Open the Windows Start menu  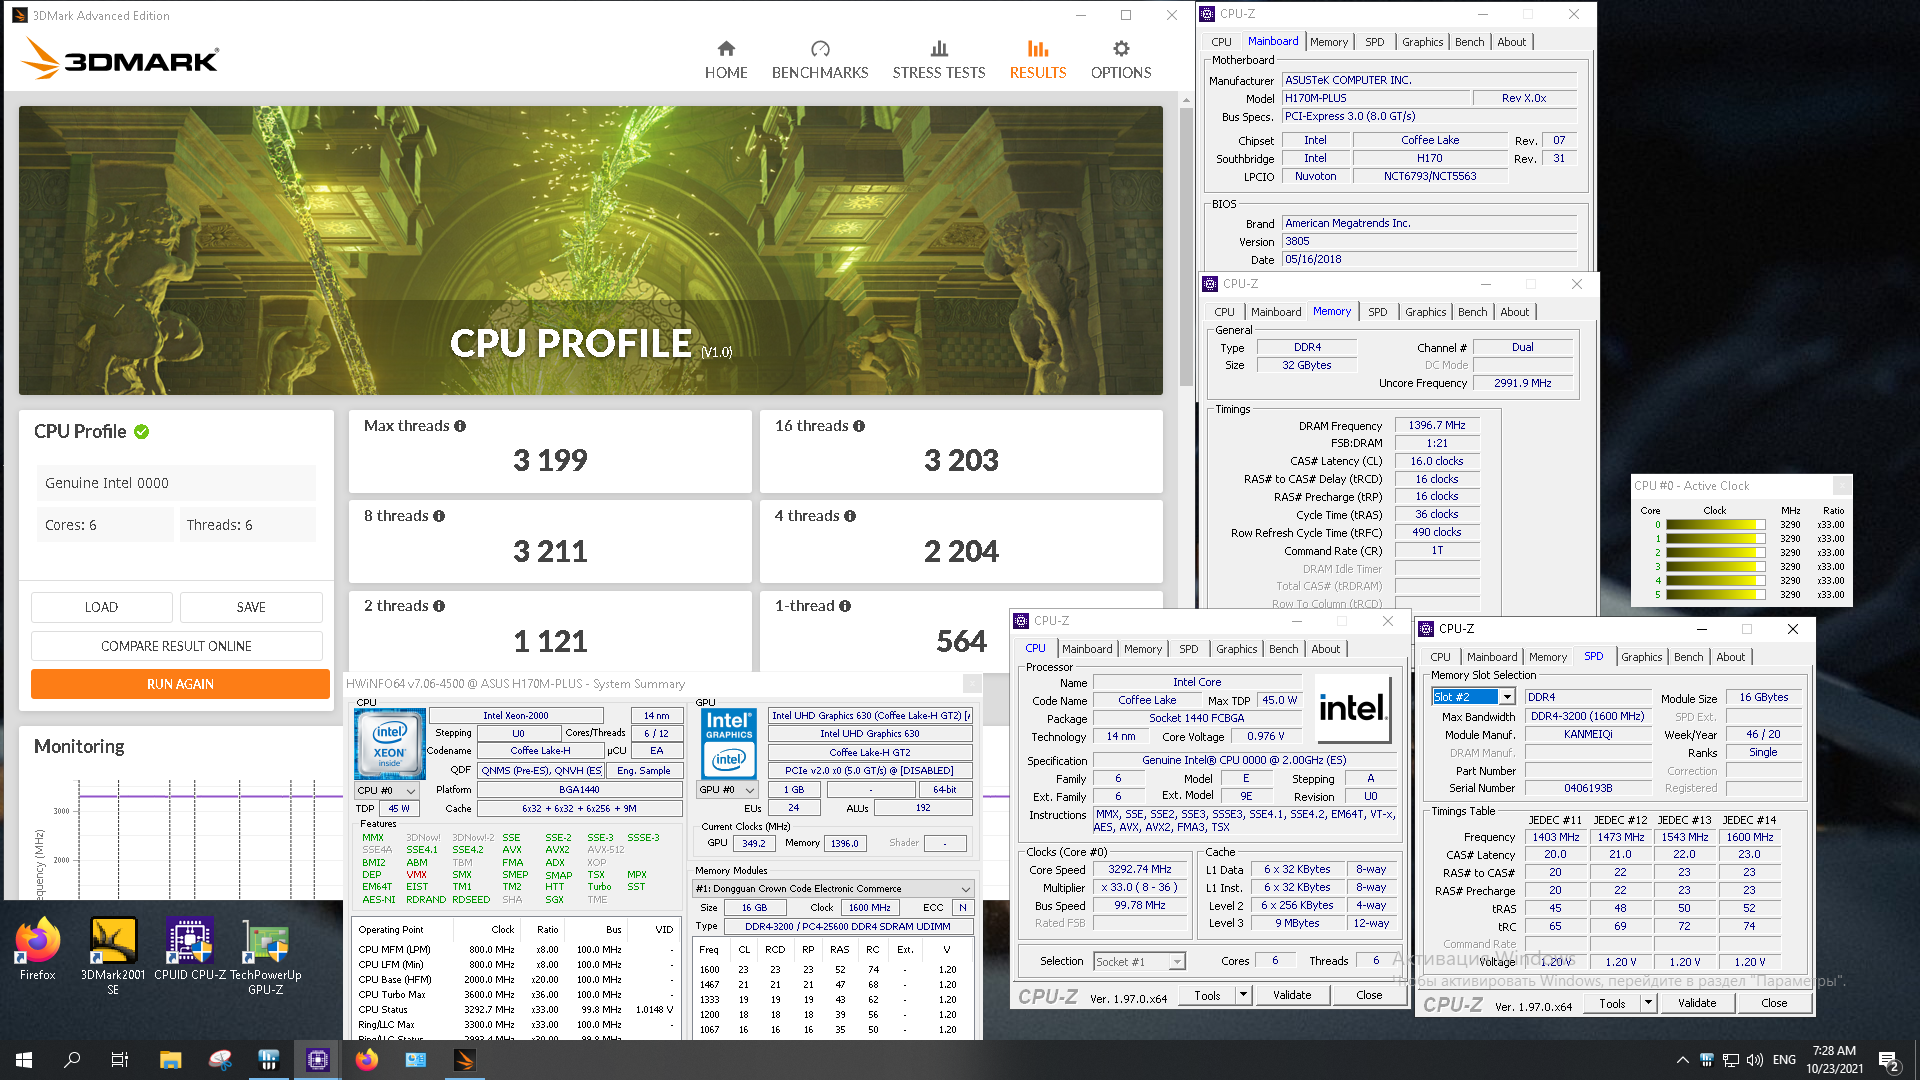24,1060
